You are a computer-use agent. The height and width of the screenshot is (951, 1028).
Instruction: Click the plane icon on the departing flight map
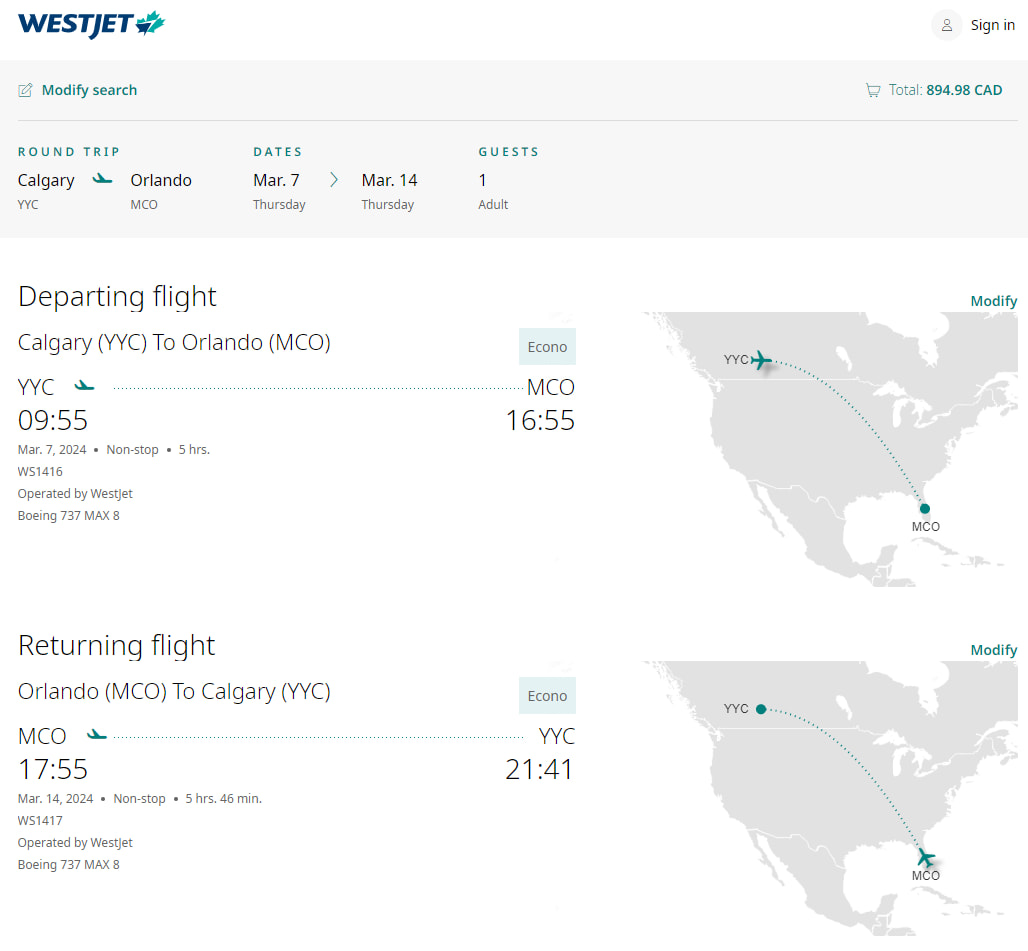tap(762, 359)
